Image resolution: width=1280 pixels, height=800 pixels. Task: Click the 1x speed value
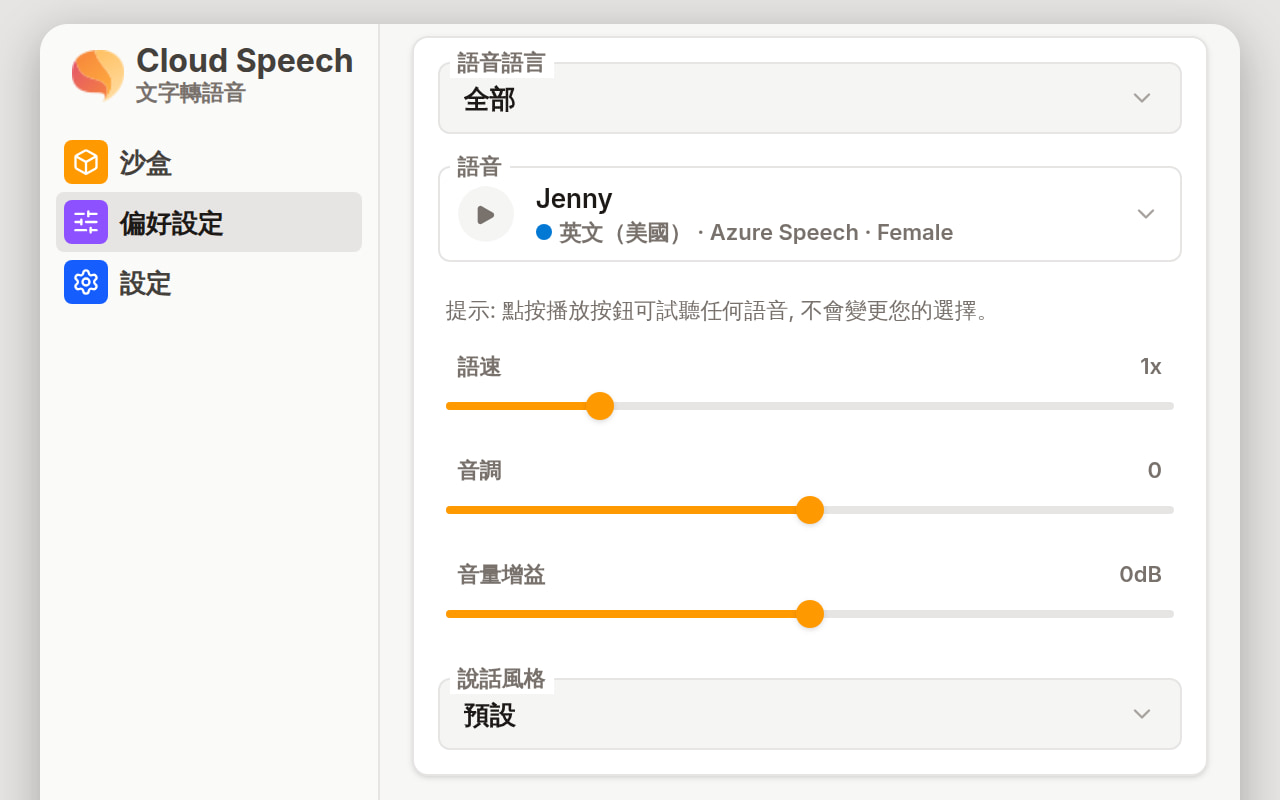1151,367
